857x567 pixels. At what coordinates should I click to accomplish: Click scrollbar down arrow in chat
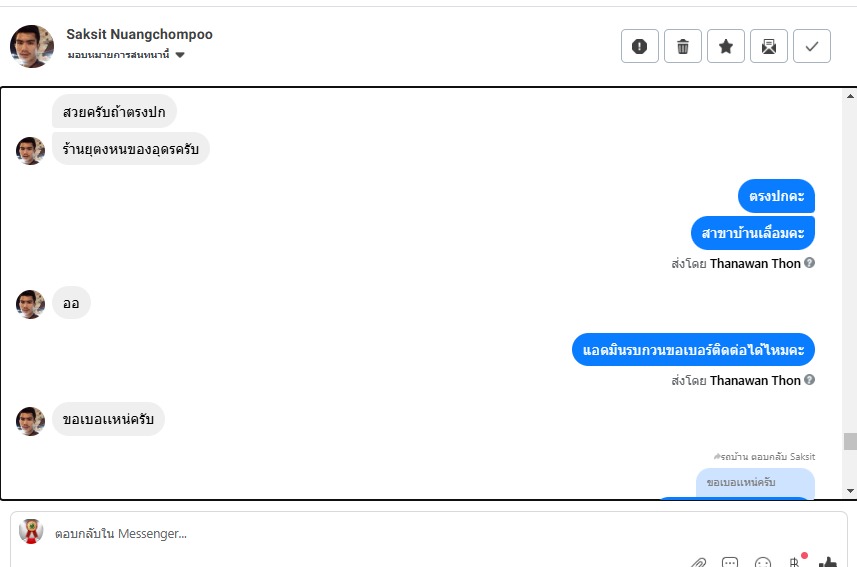pyautogui.click(x=850, y=490)
